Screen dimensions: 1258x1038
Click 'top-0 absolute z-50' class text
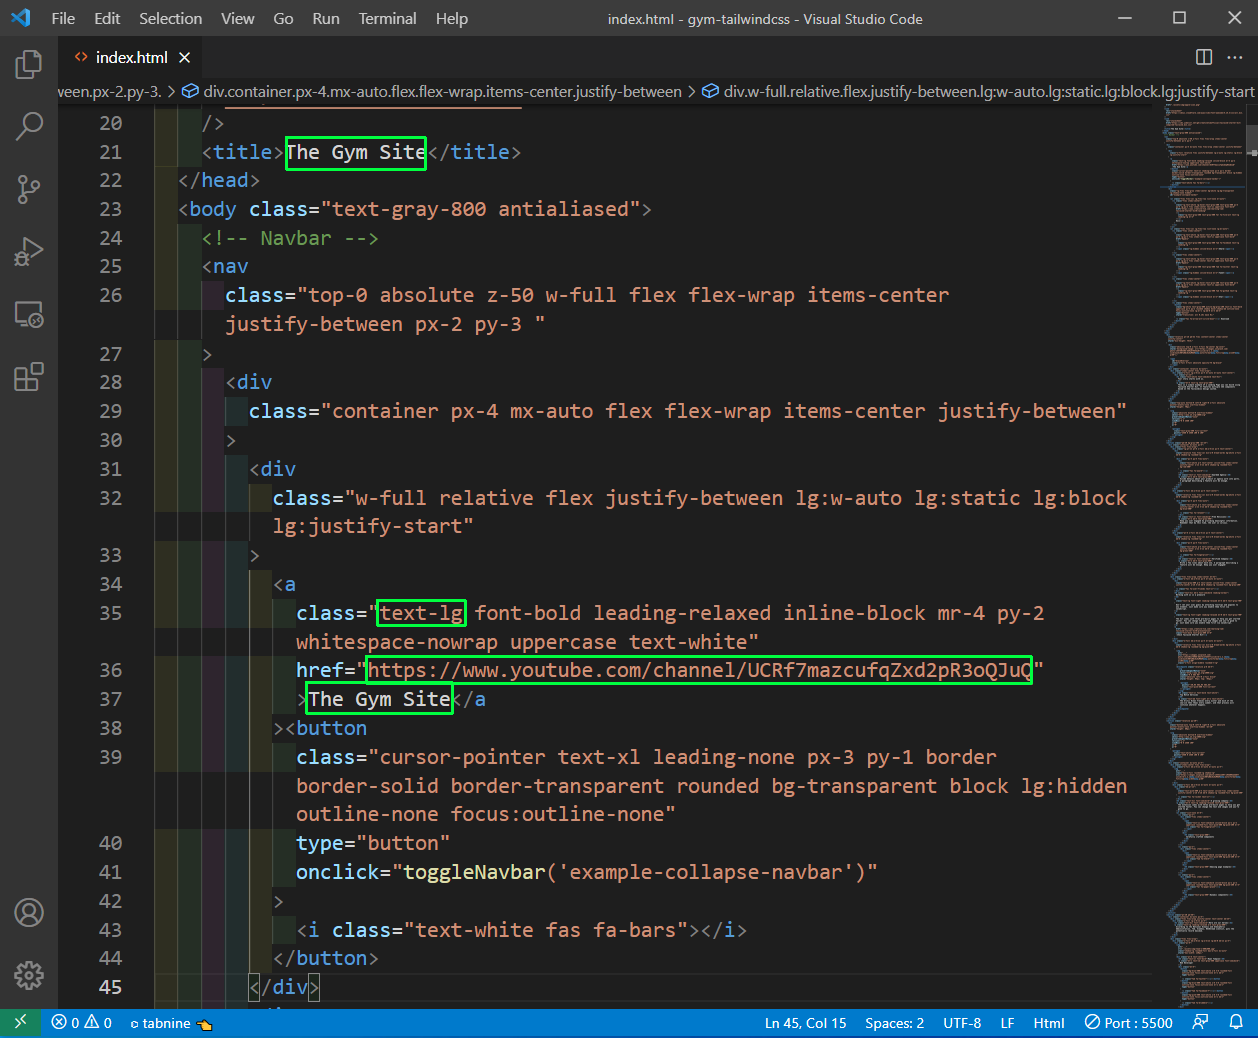pos(420,295)
